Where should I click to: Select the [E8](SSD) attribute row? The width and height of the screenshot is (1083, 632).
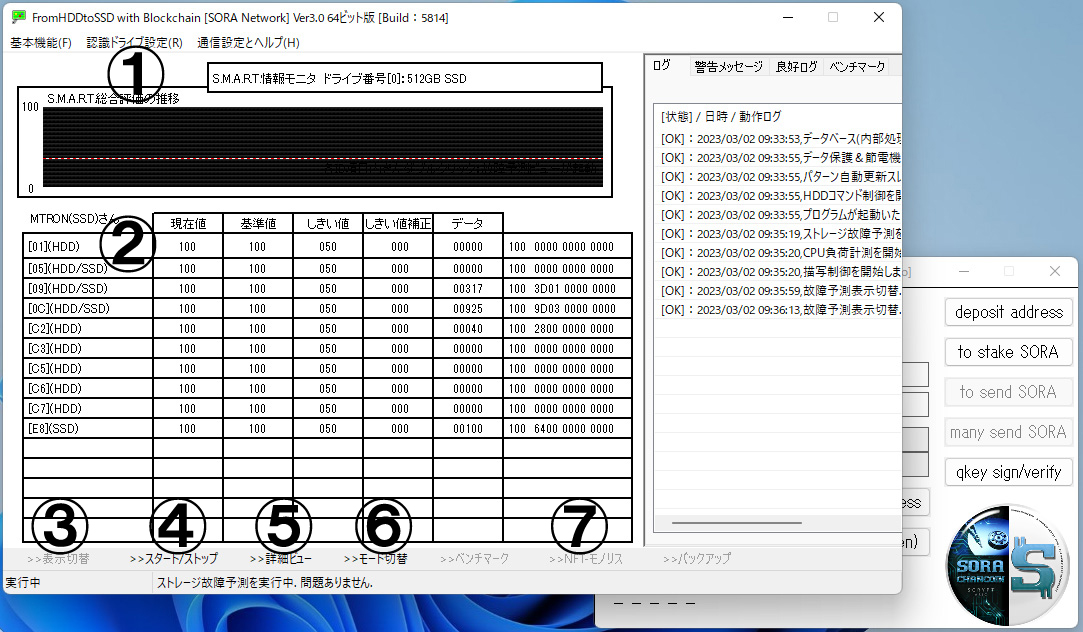pos(327,428)
